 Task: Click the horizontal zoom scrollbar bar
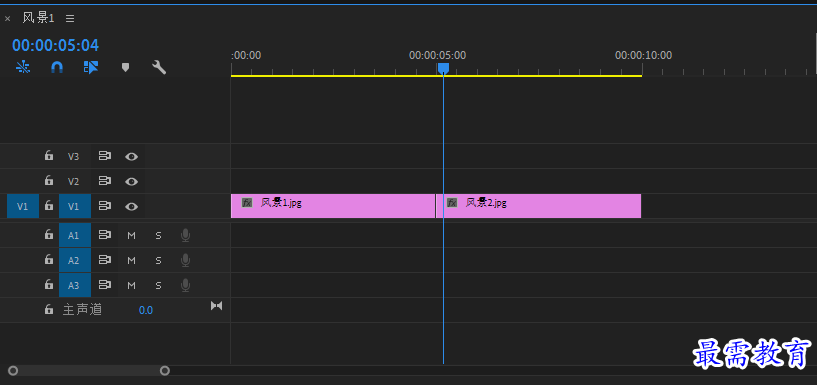(x=89, y=371)
